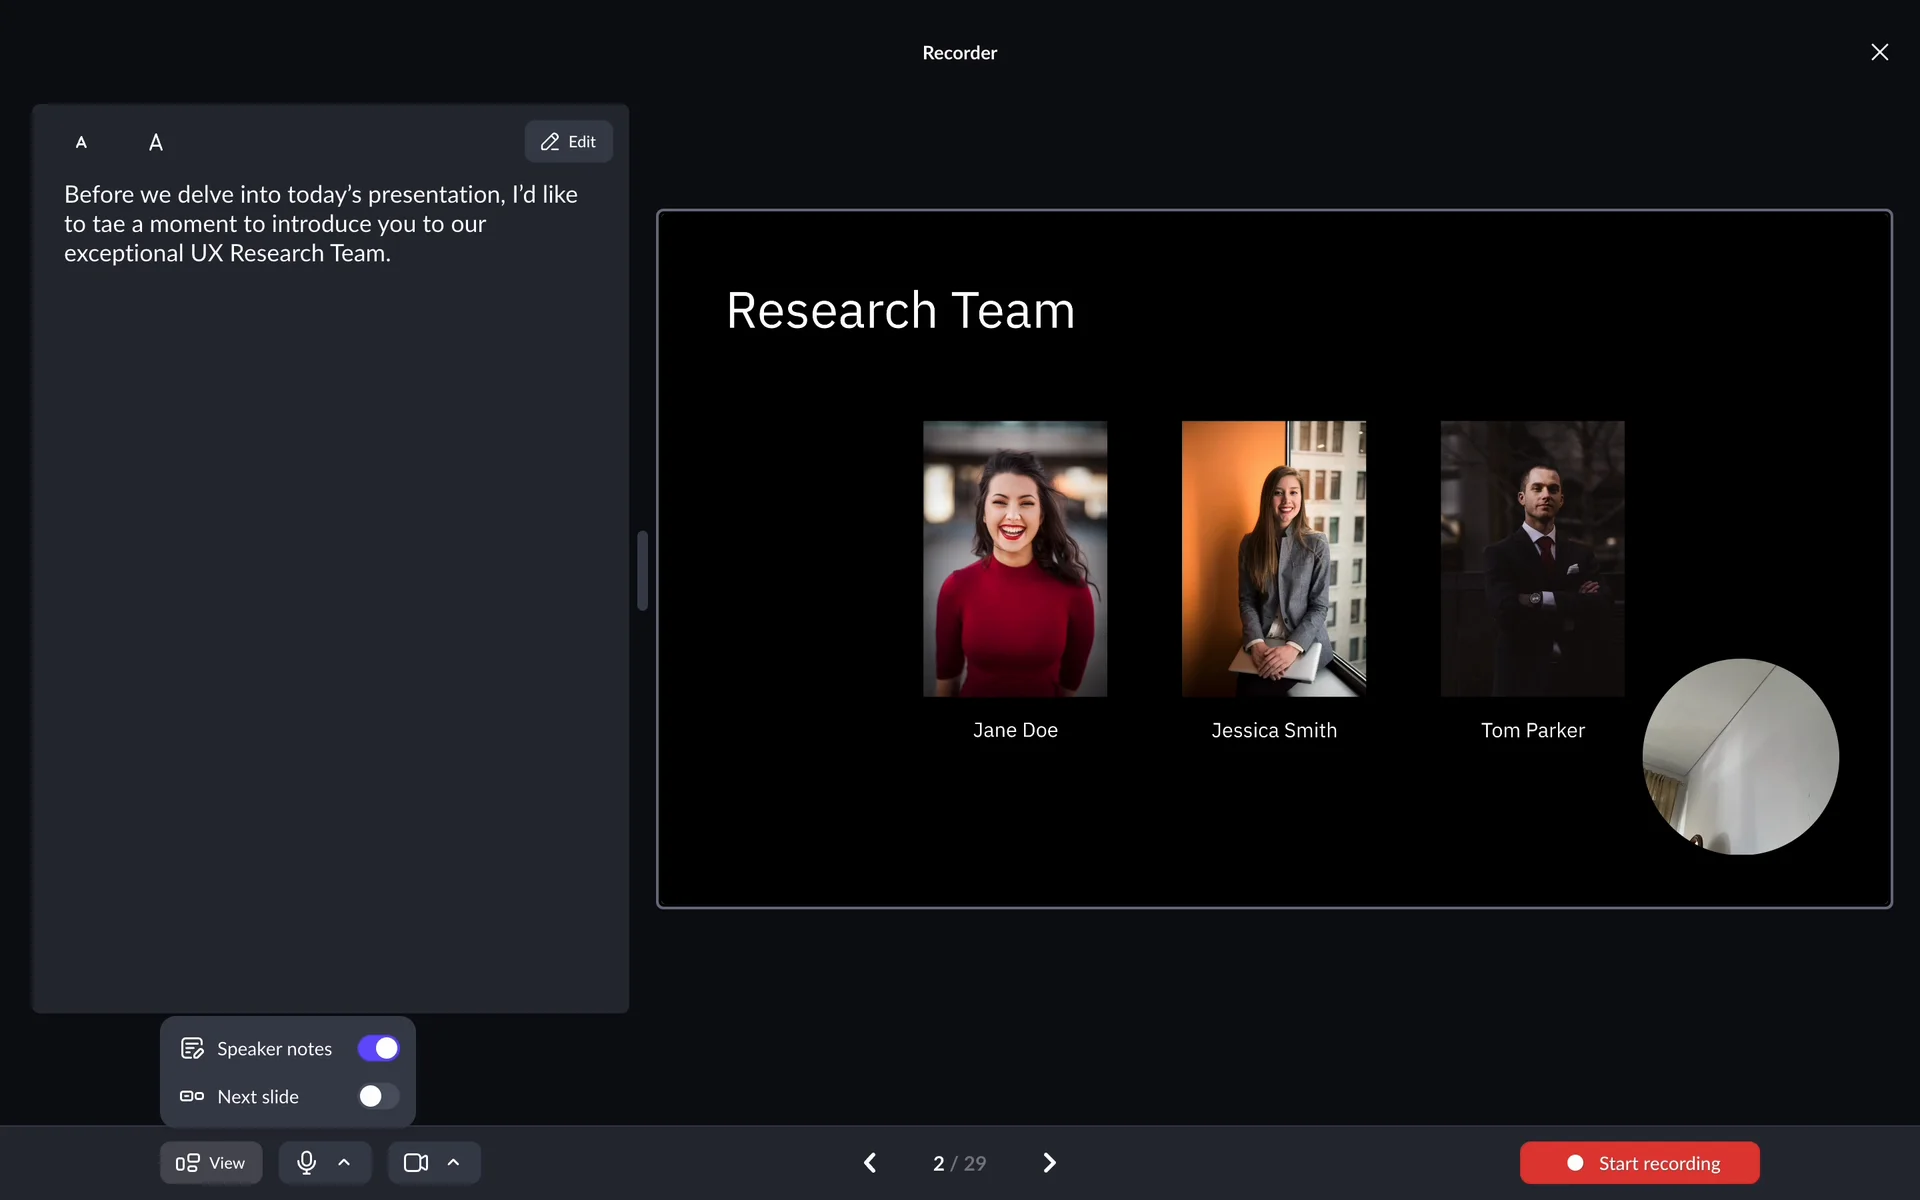This screenshot has height=1200, width=1920.
Task: Expand camera options chevron
Action: [453, 1162]
